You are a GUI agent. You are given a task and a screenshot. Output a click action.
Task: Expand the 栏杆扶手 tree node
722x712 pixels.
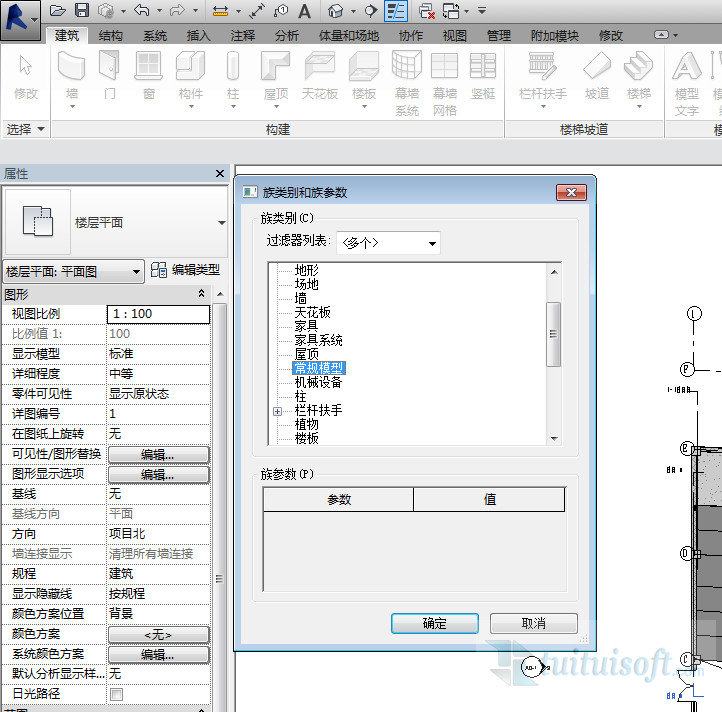[277, 411]
